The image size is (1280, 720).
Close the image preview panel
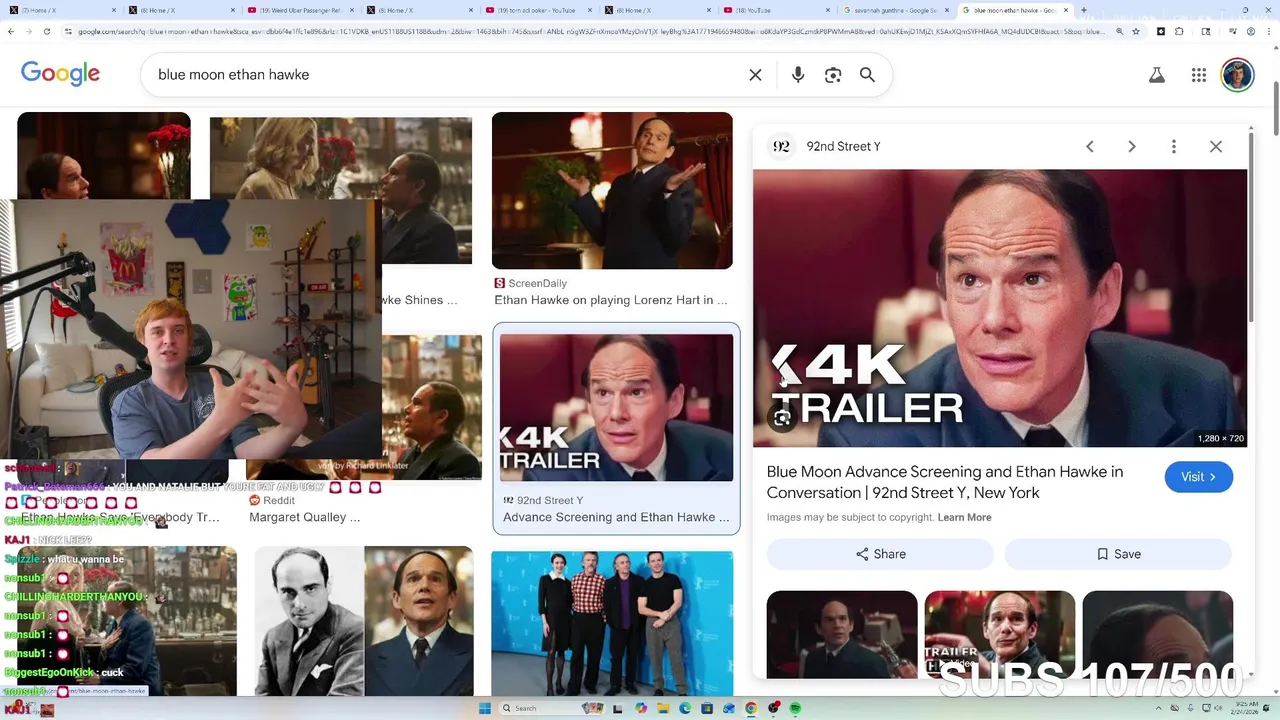coord(1216,146)
